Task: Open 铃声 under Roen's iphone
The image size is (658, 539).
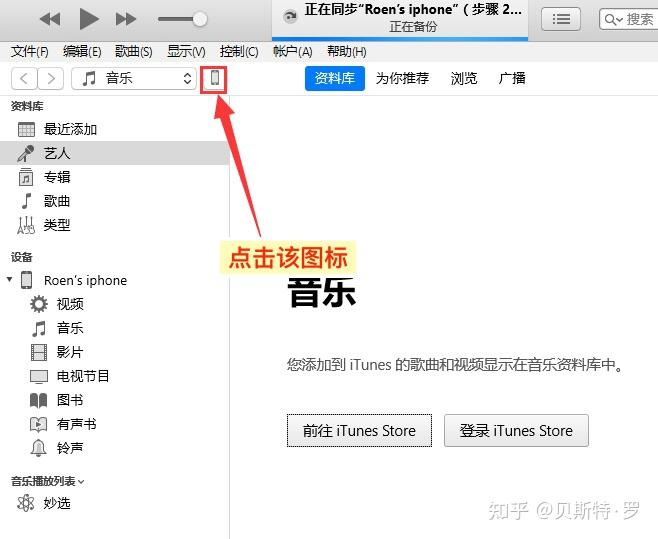Action: click(70, 448)
